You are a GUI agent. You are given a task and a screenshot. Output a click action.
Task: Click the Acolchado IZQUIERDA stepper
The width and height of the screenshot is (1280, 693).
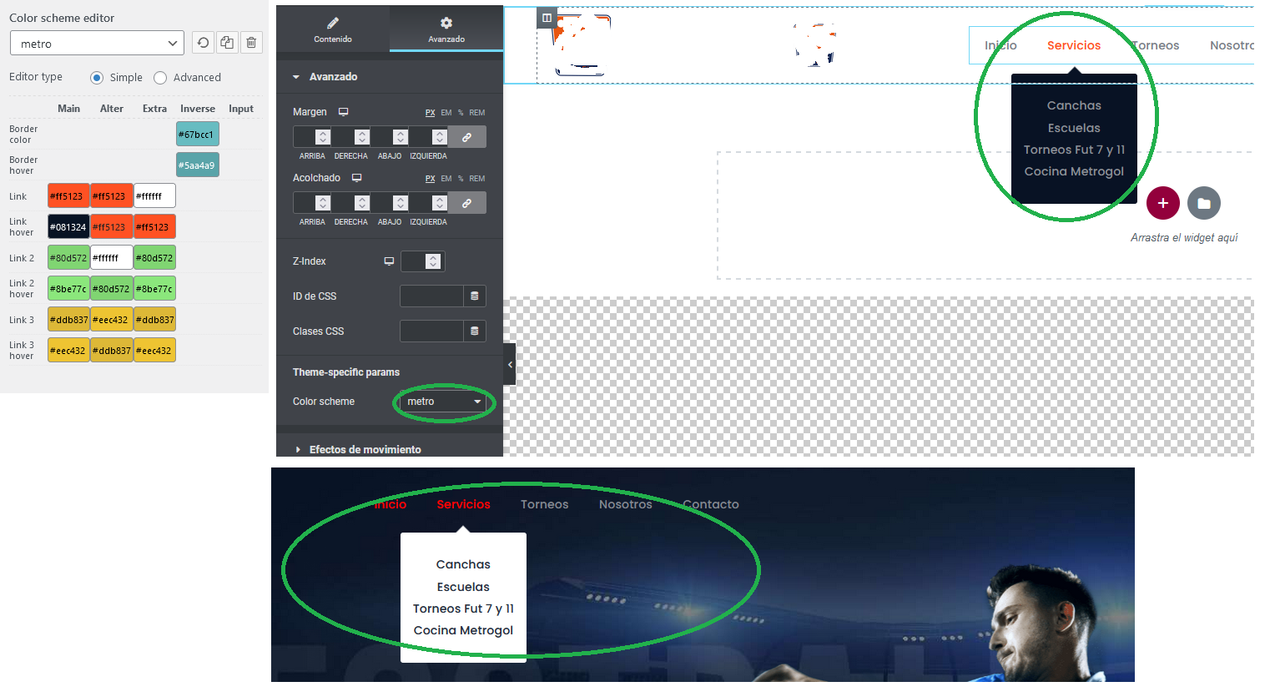pos(440,203)
